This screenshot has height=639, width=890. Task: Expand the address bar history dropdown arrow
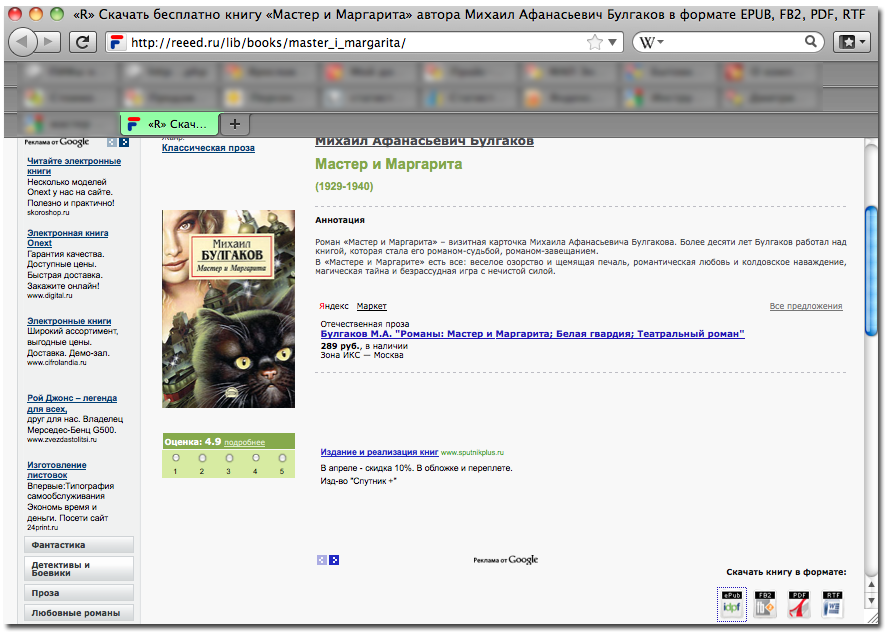(613, 43)
